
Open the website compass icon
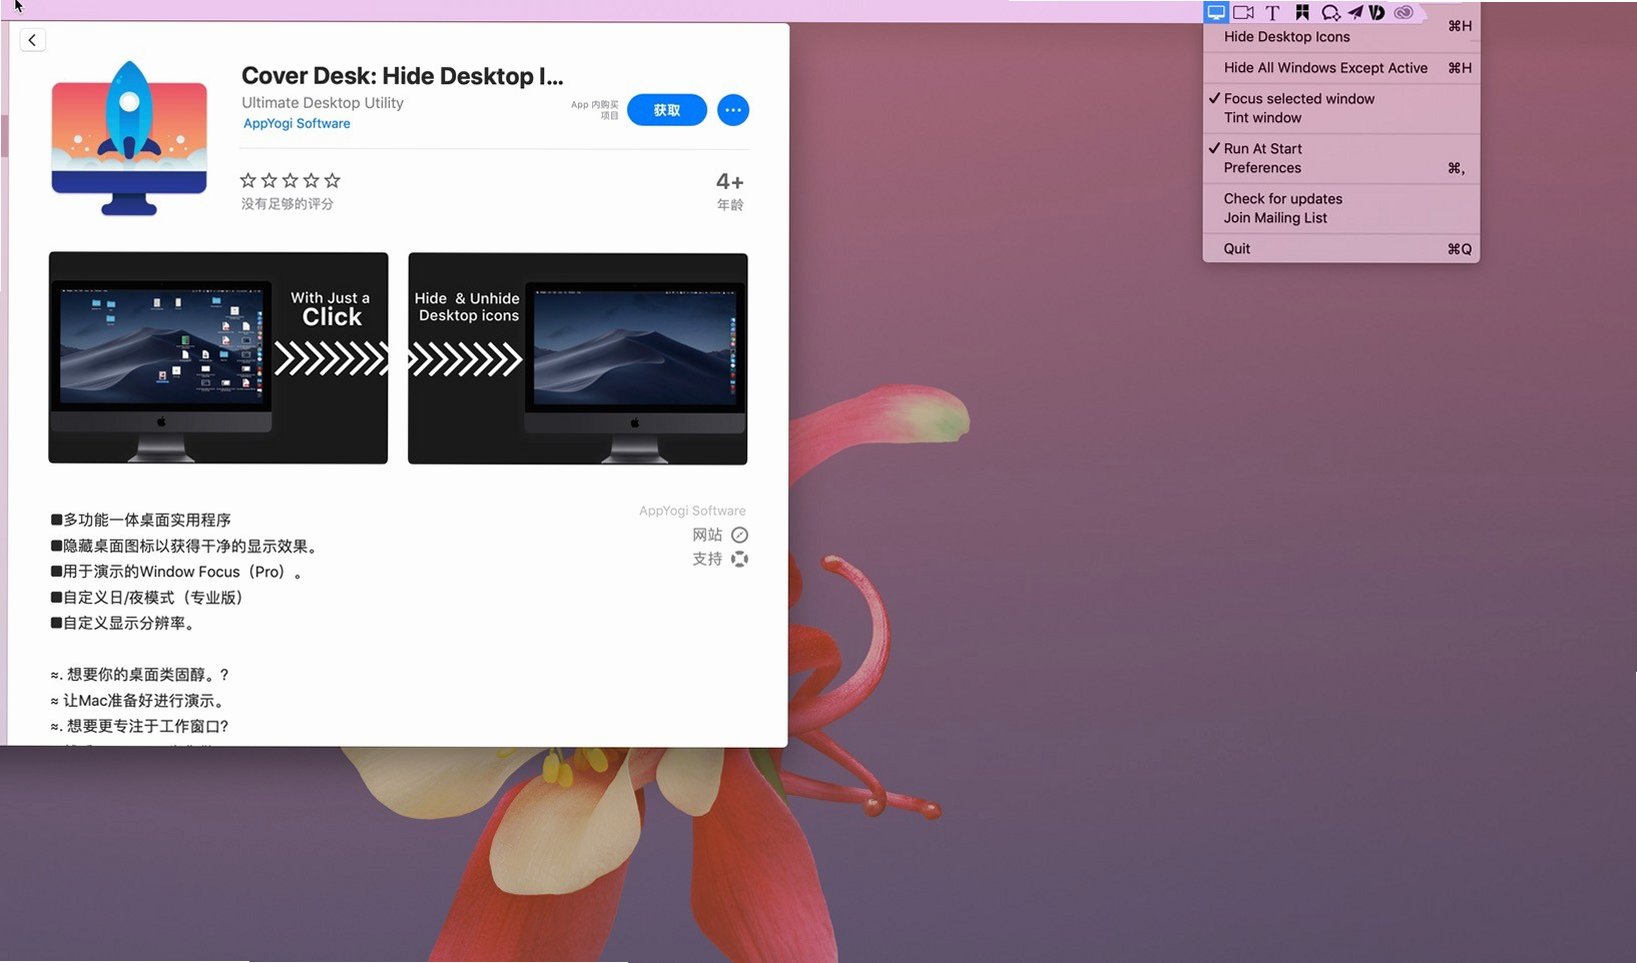tap(740, 535)
